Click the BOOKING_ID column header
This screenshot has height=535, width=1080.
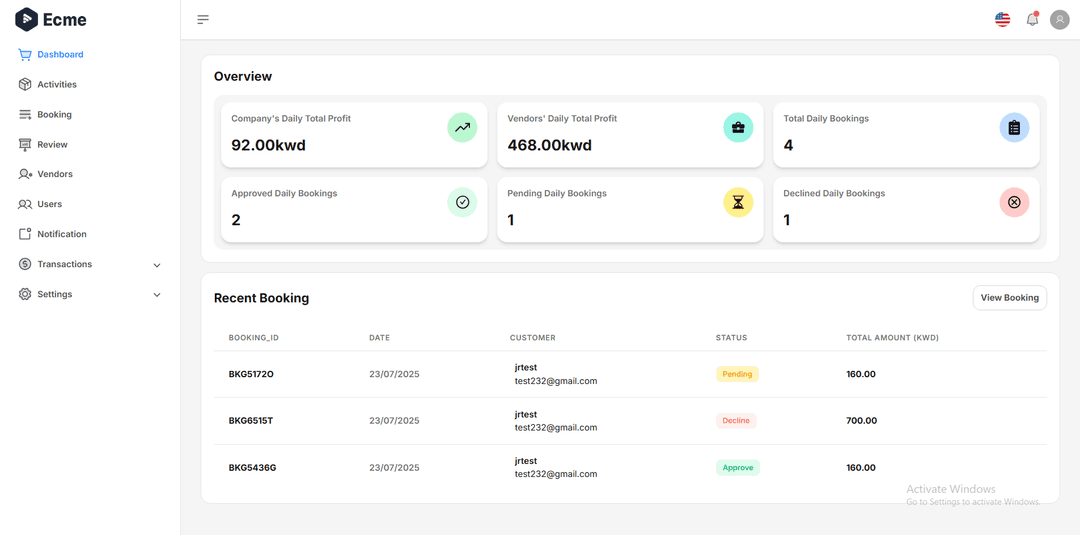pyautogui.click(x=253, y=338)
